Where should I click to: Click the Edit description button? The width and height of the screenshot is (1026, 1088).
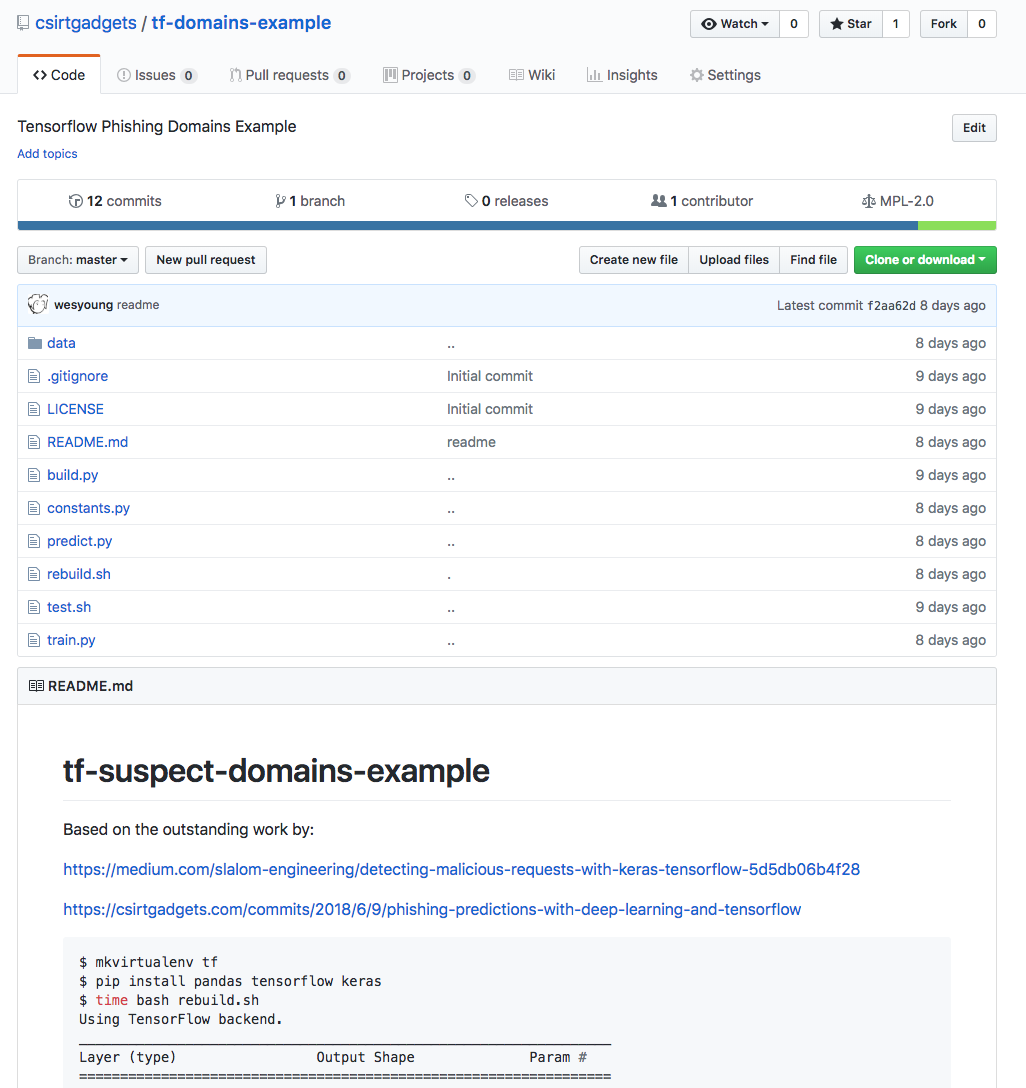(x=974, y=128)
